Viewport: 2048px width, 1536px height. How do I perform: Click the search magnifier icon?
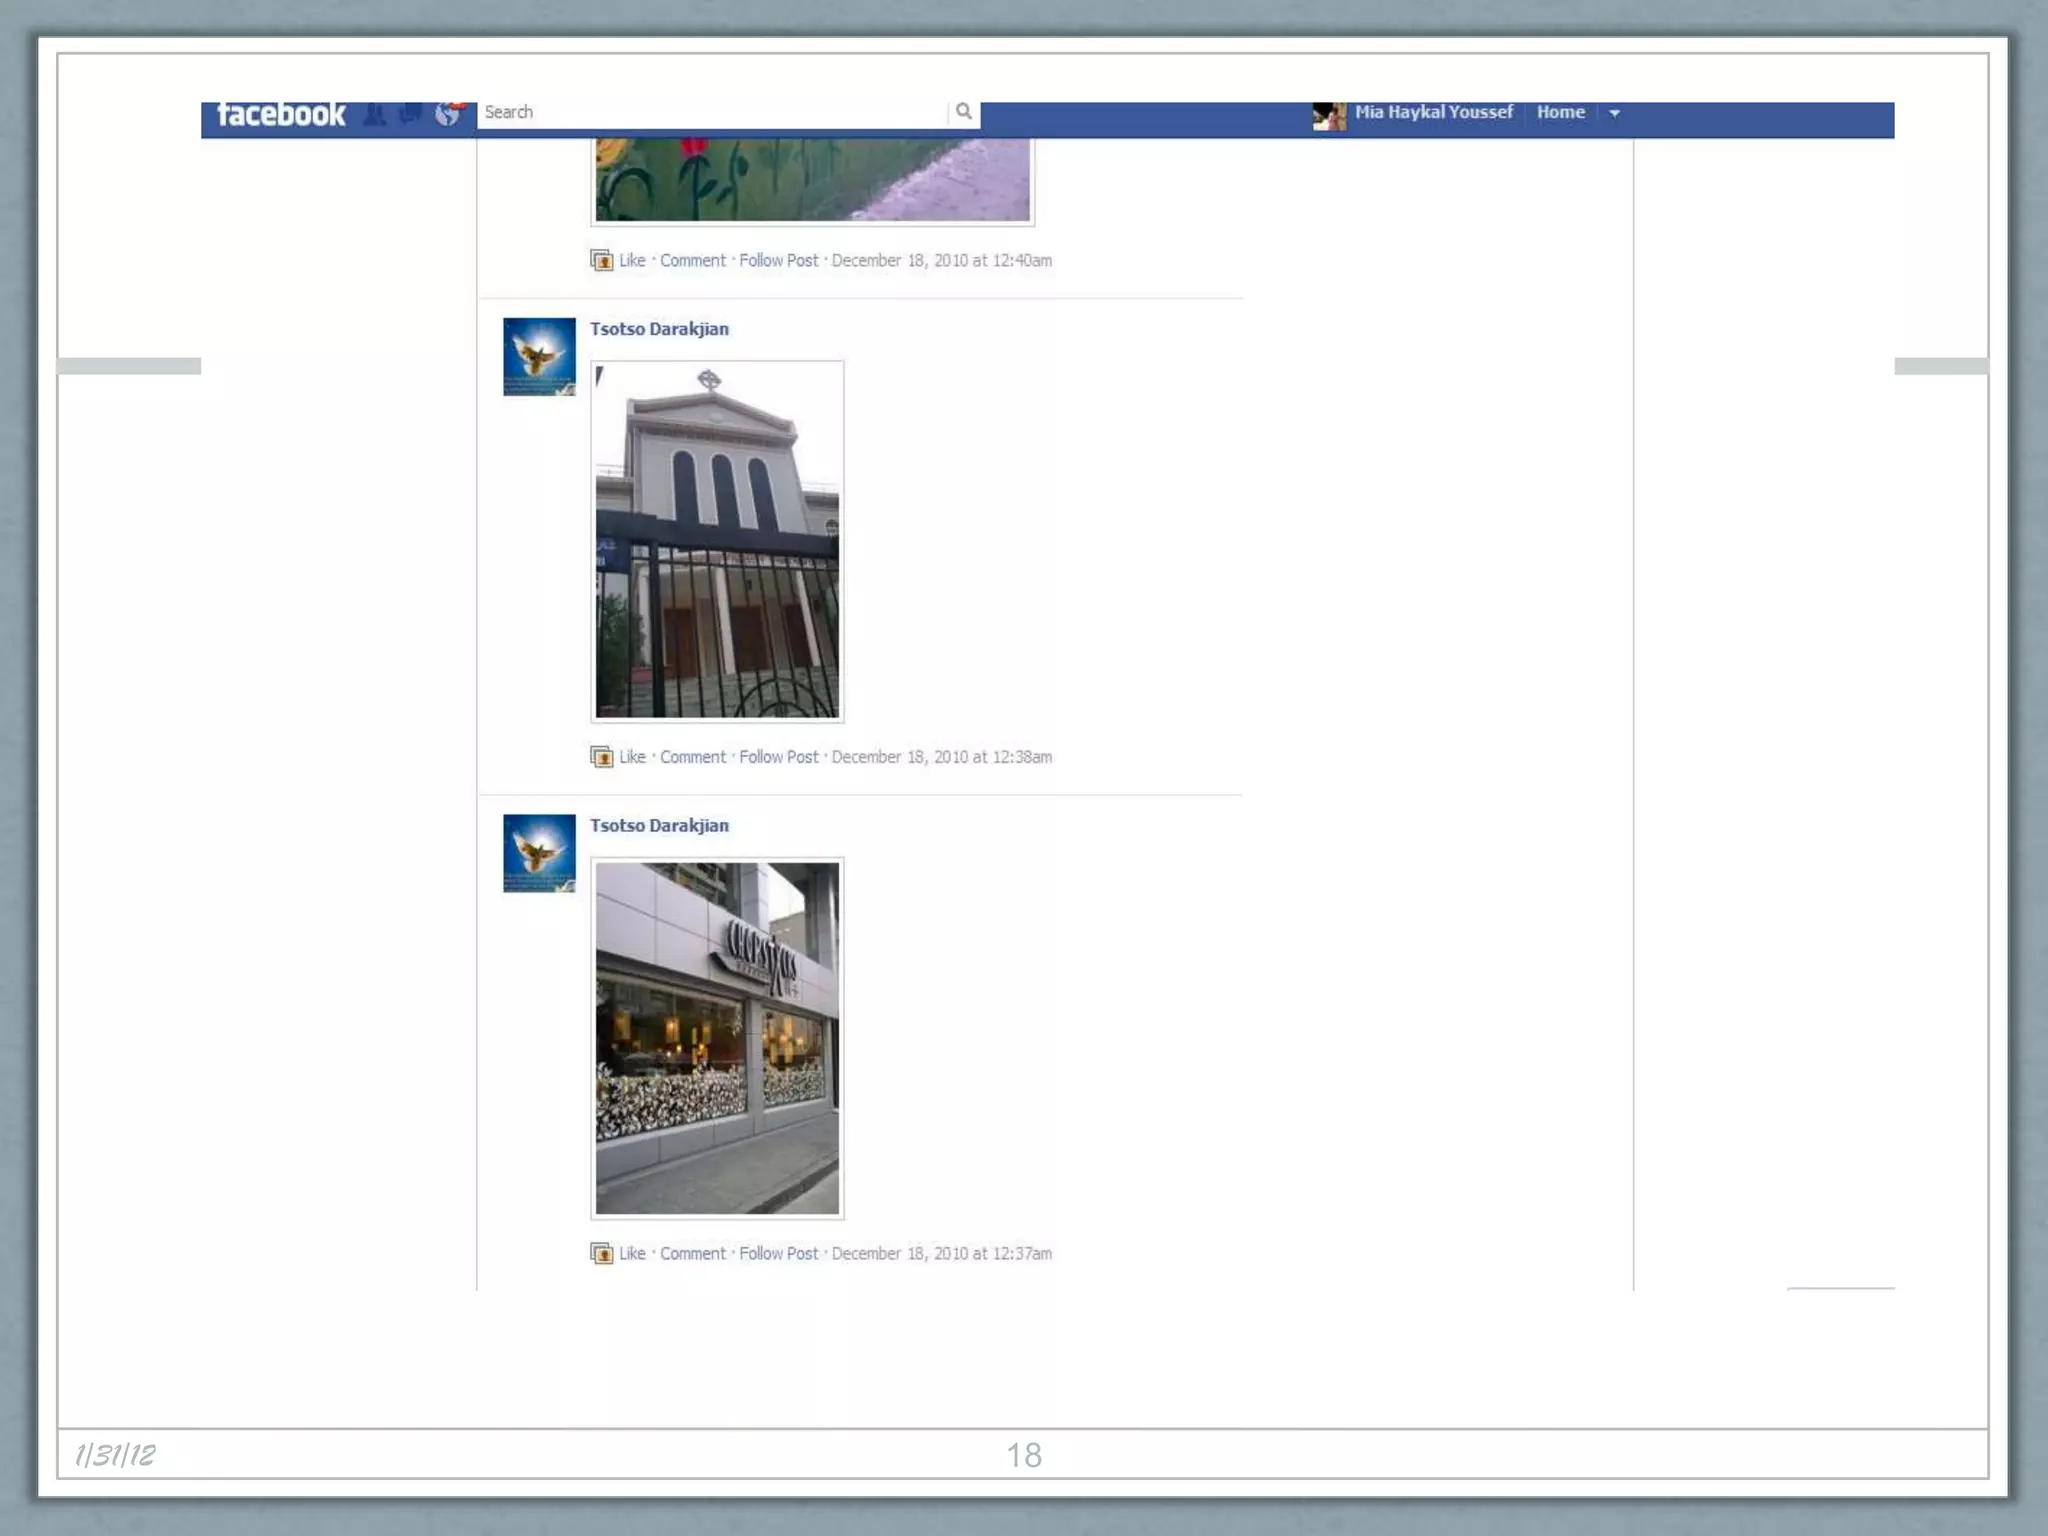coord(963,112)
